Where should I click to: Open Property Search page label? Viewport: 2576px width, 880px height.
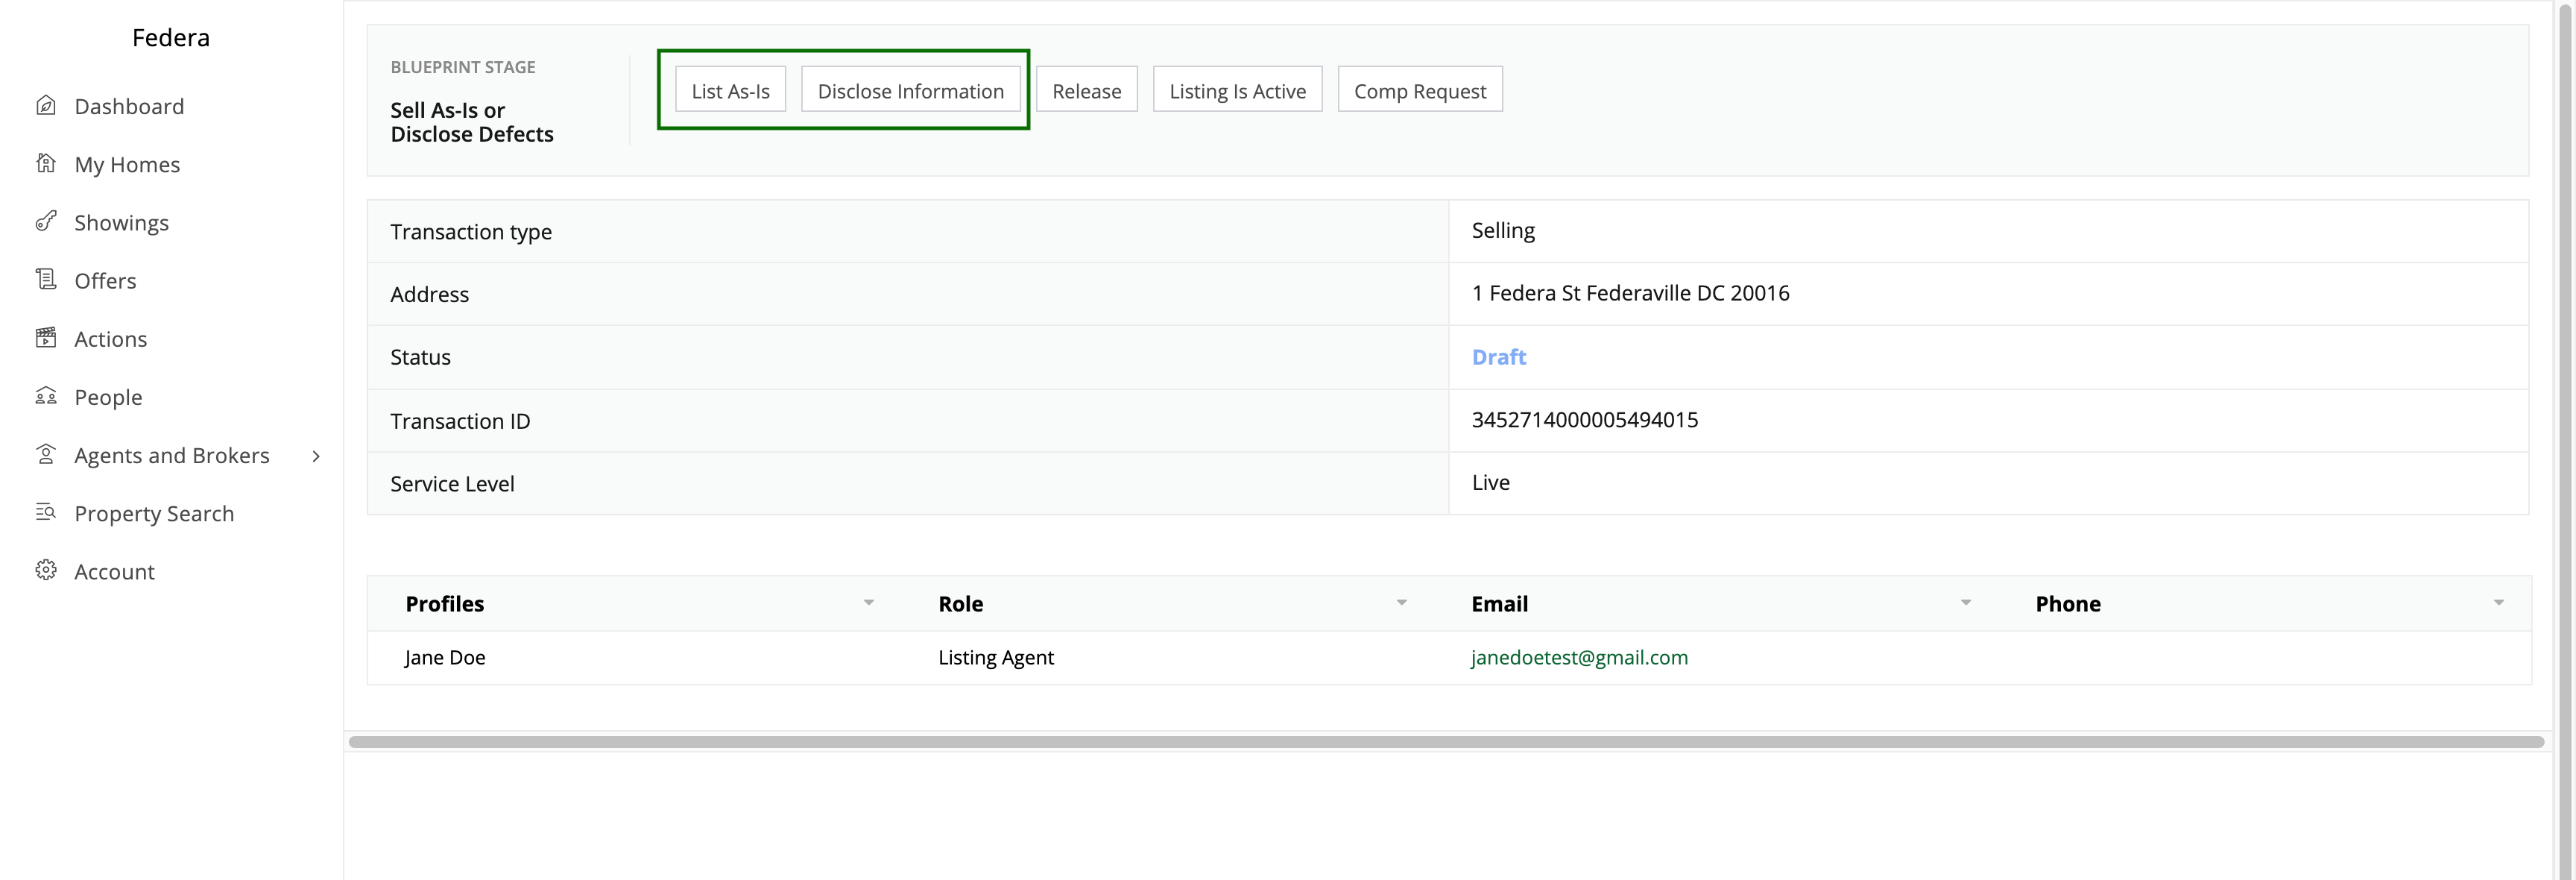click(154, 513)
